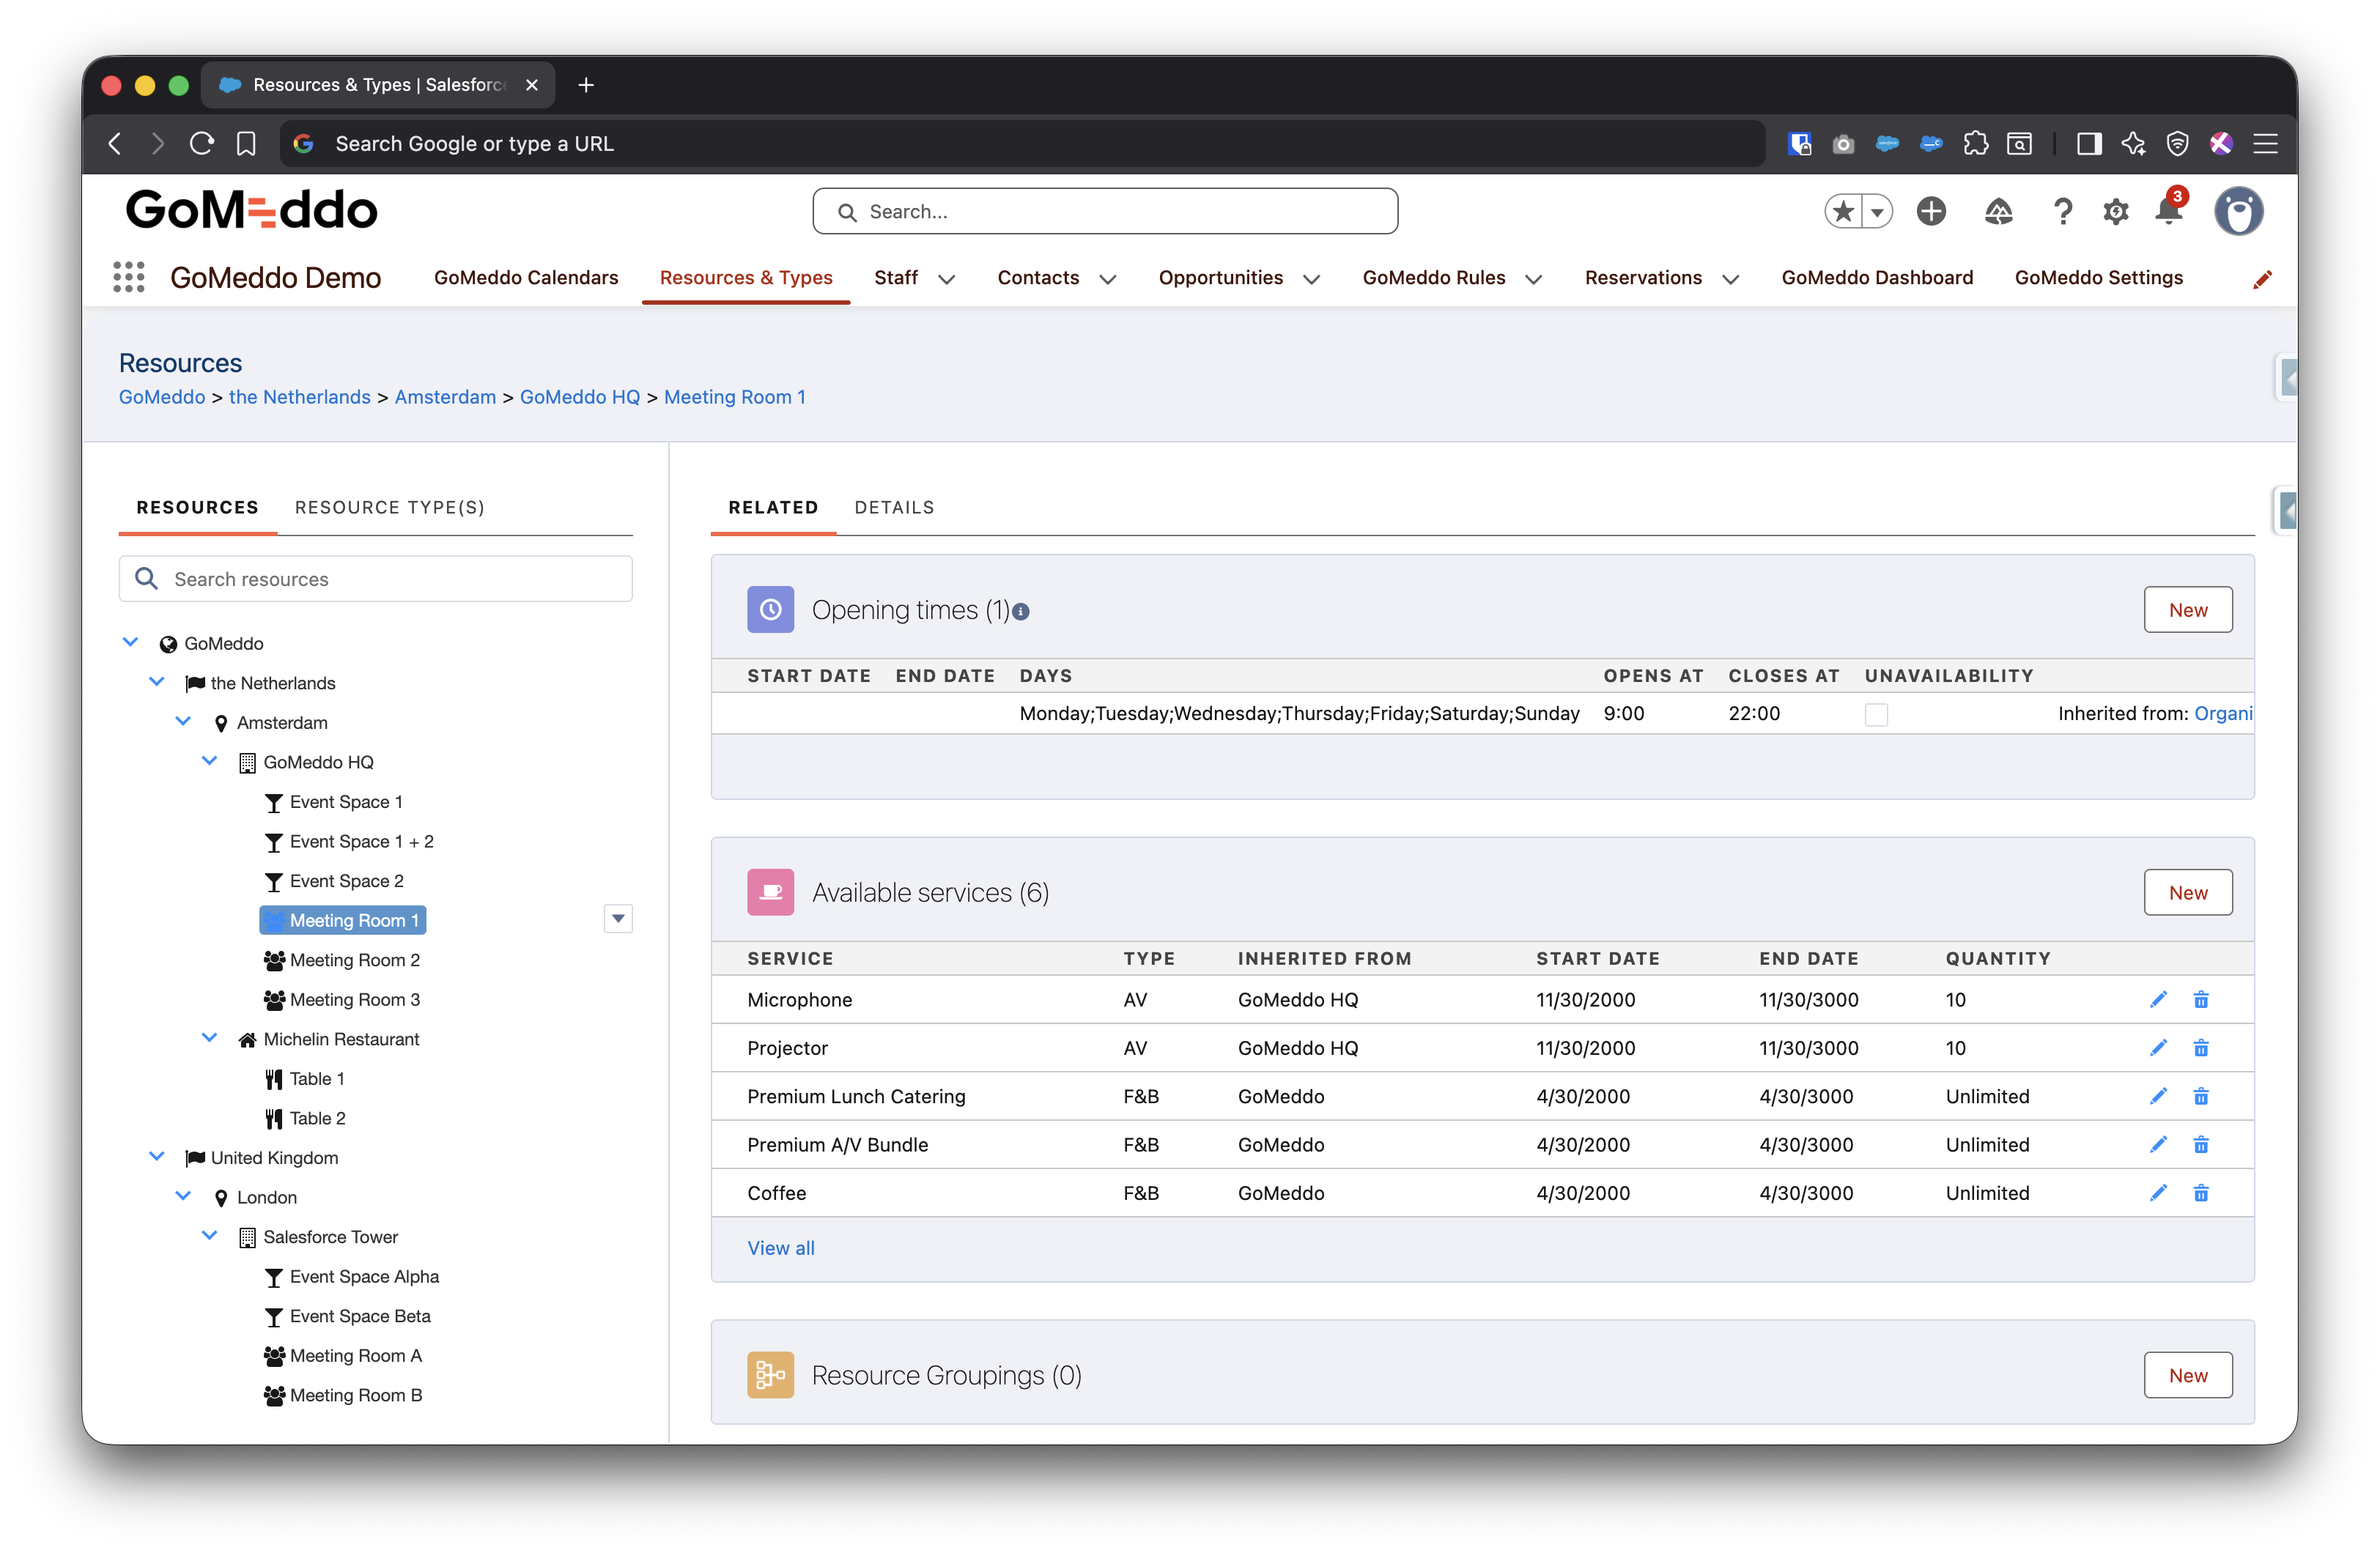This screenshot has height=1553, width=2380.
Task: Click the Opening times info icon
Action: [1021, 612]
